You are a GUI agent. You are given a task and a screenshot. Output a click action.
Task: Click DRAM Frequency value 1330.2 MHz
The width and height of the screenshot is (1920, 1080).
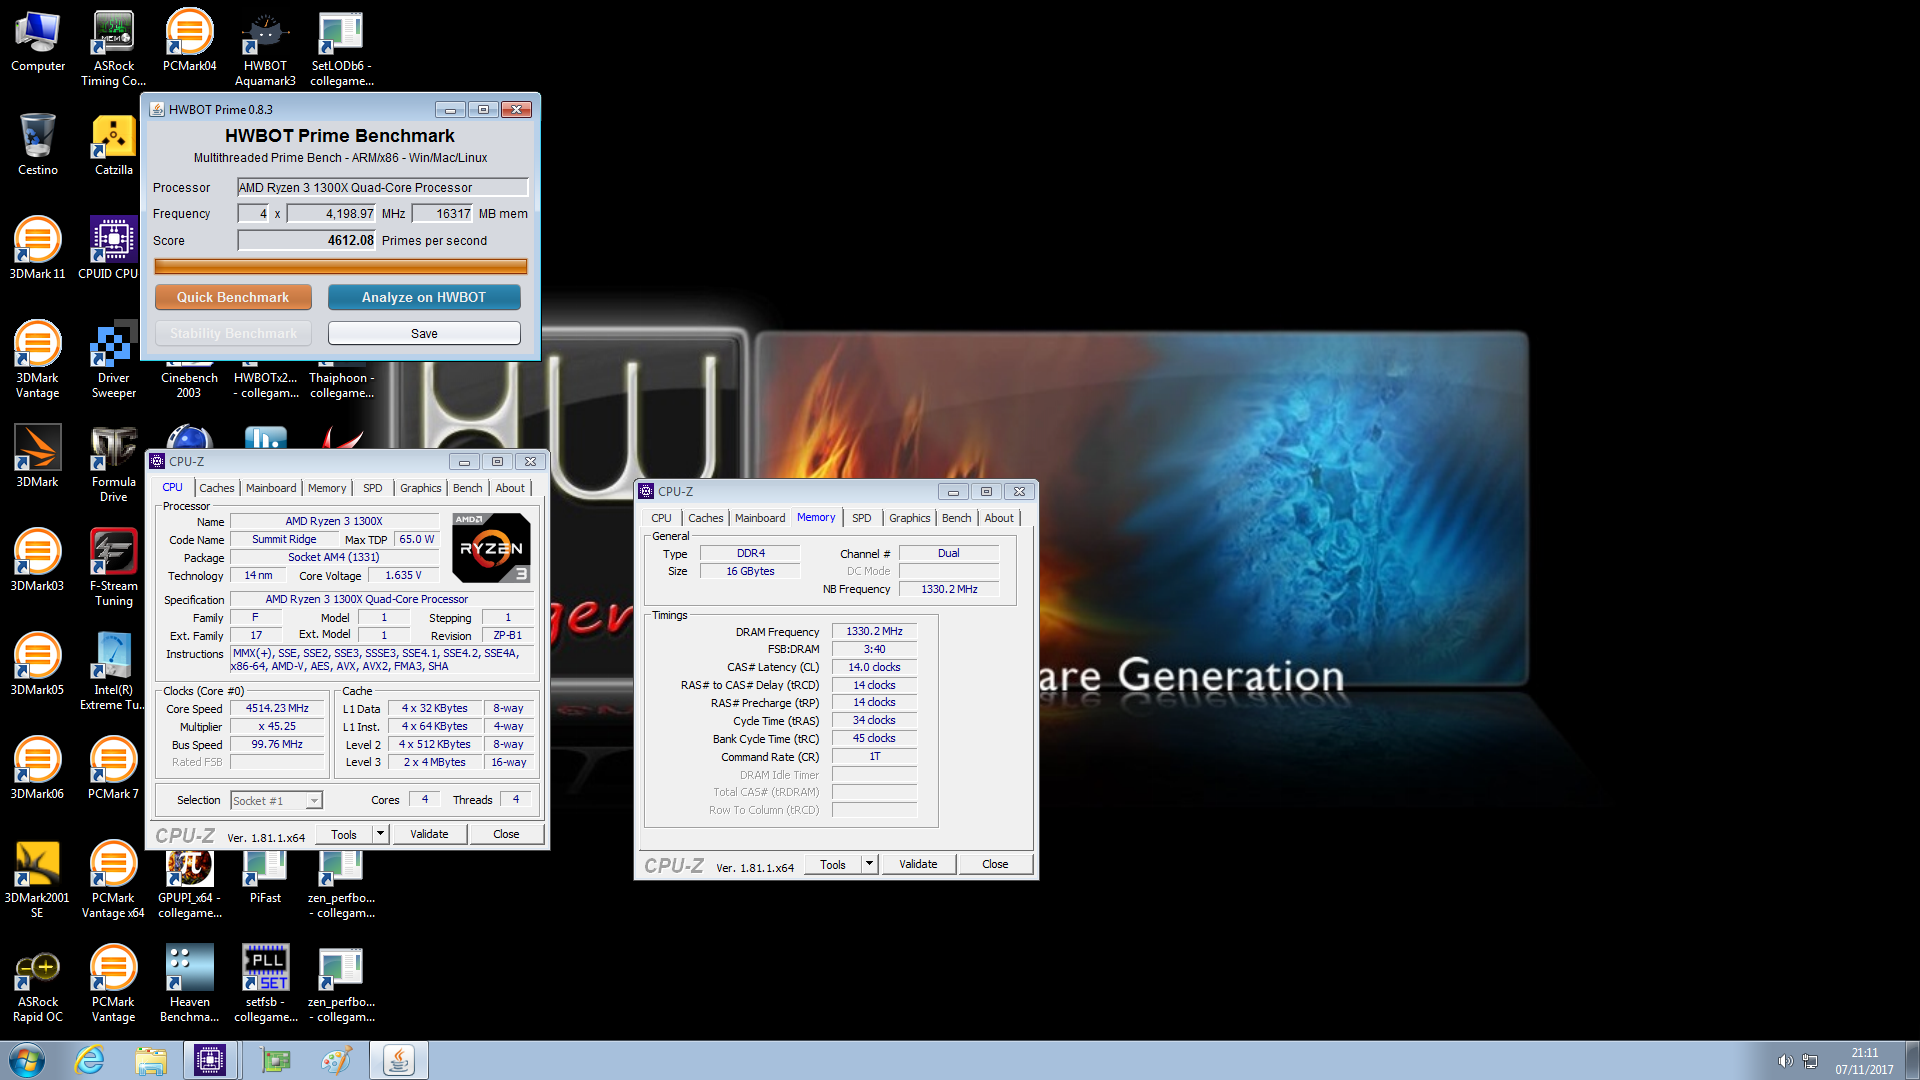(x=874, y=631)
